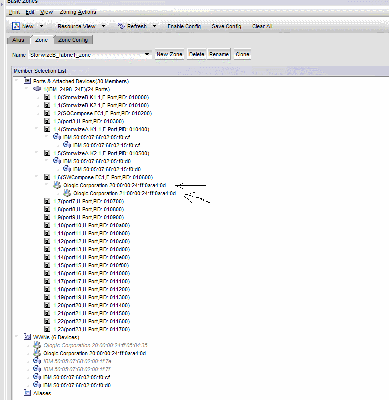Click Save Config in the toolbar
Image resolution: width=389 pixels, height=400 pixels.
point(226,26)
